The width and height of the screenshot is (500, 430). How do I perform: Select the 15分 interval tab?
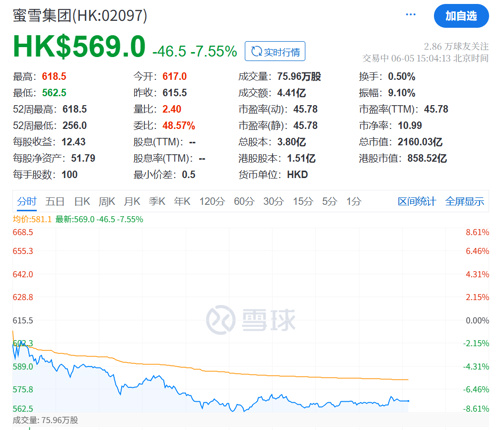[303, 201]
